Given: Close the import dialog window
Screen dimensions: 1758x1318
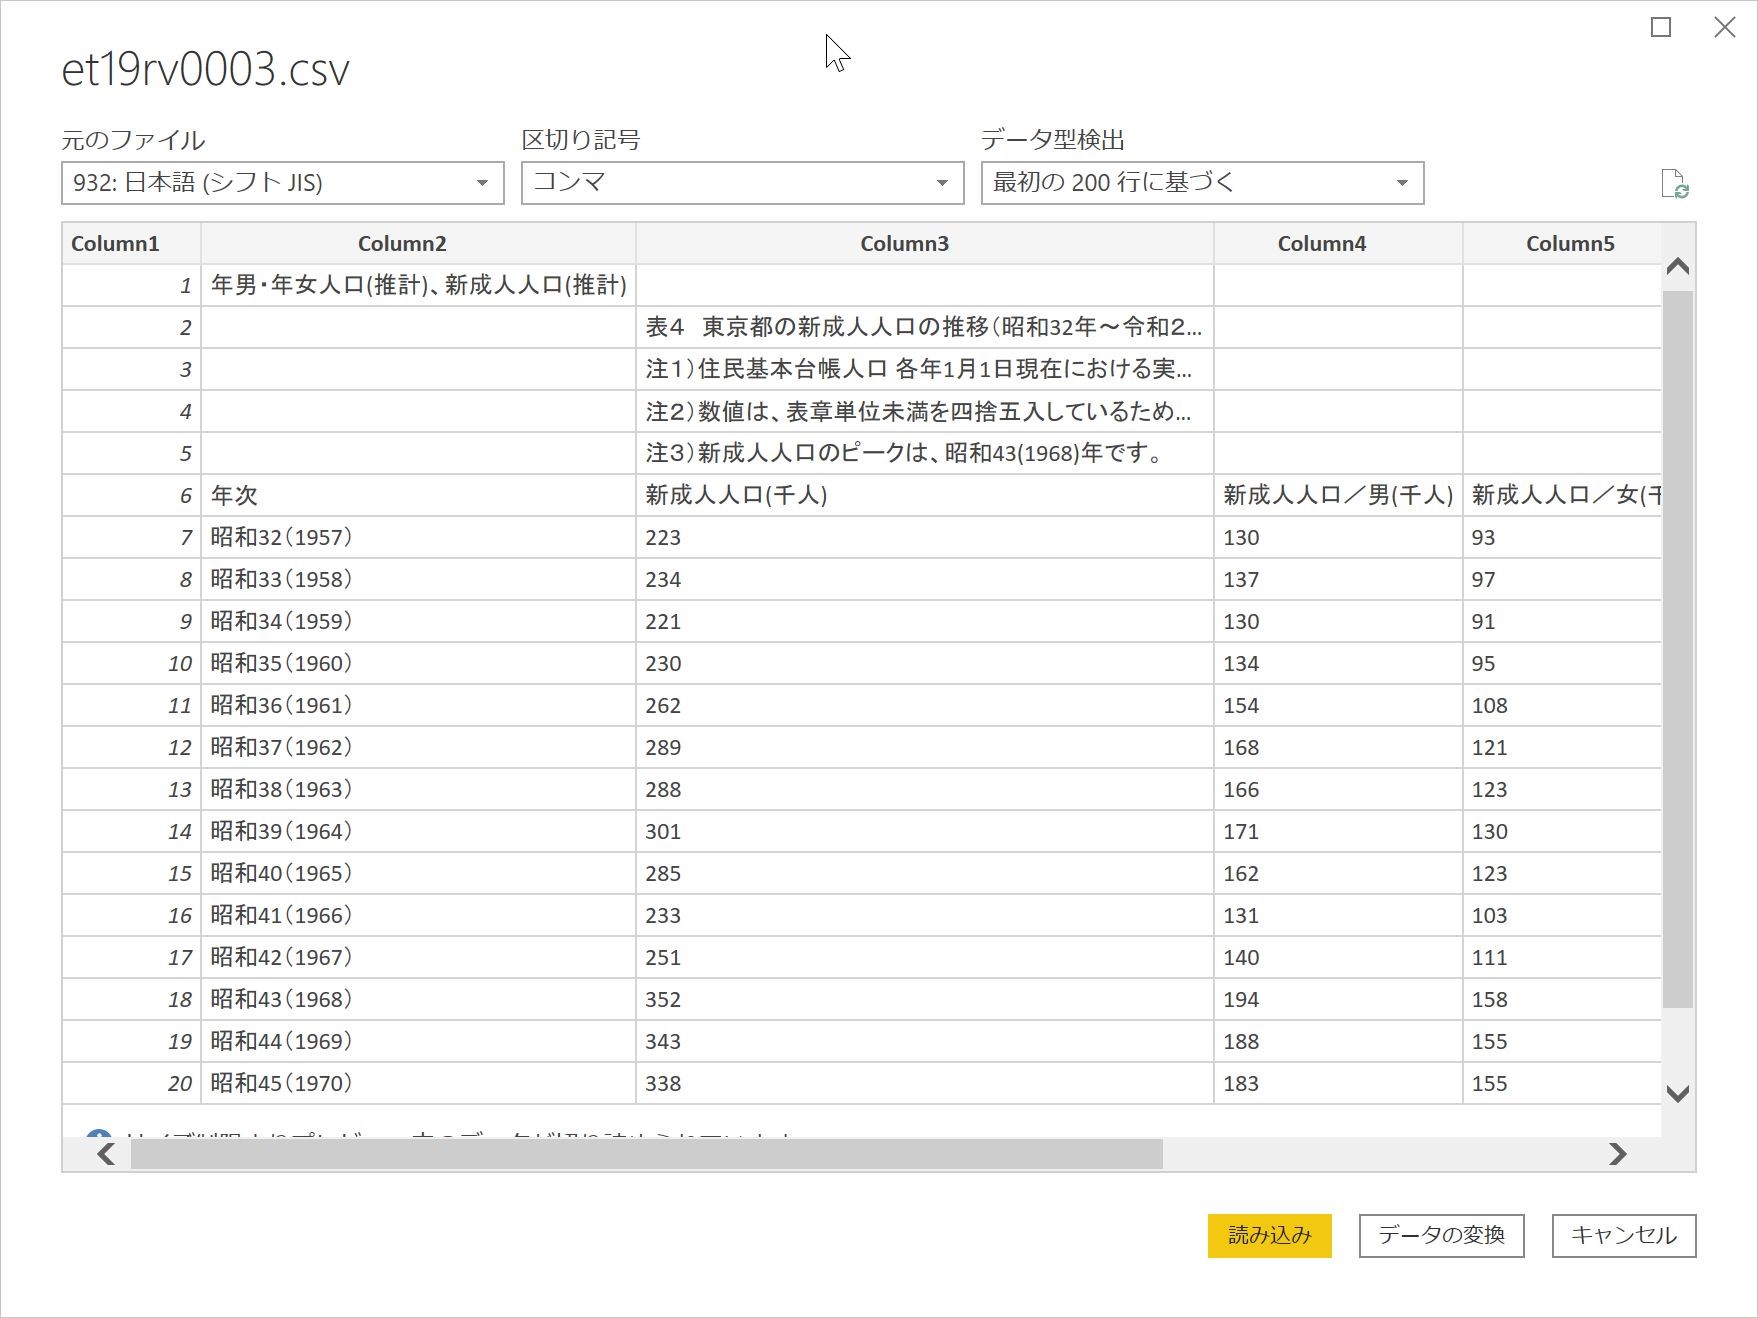Looking at the screenshot, I should (1725, 28).
